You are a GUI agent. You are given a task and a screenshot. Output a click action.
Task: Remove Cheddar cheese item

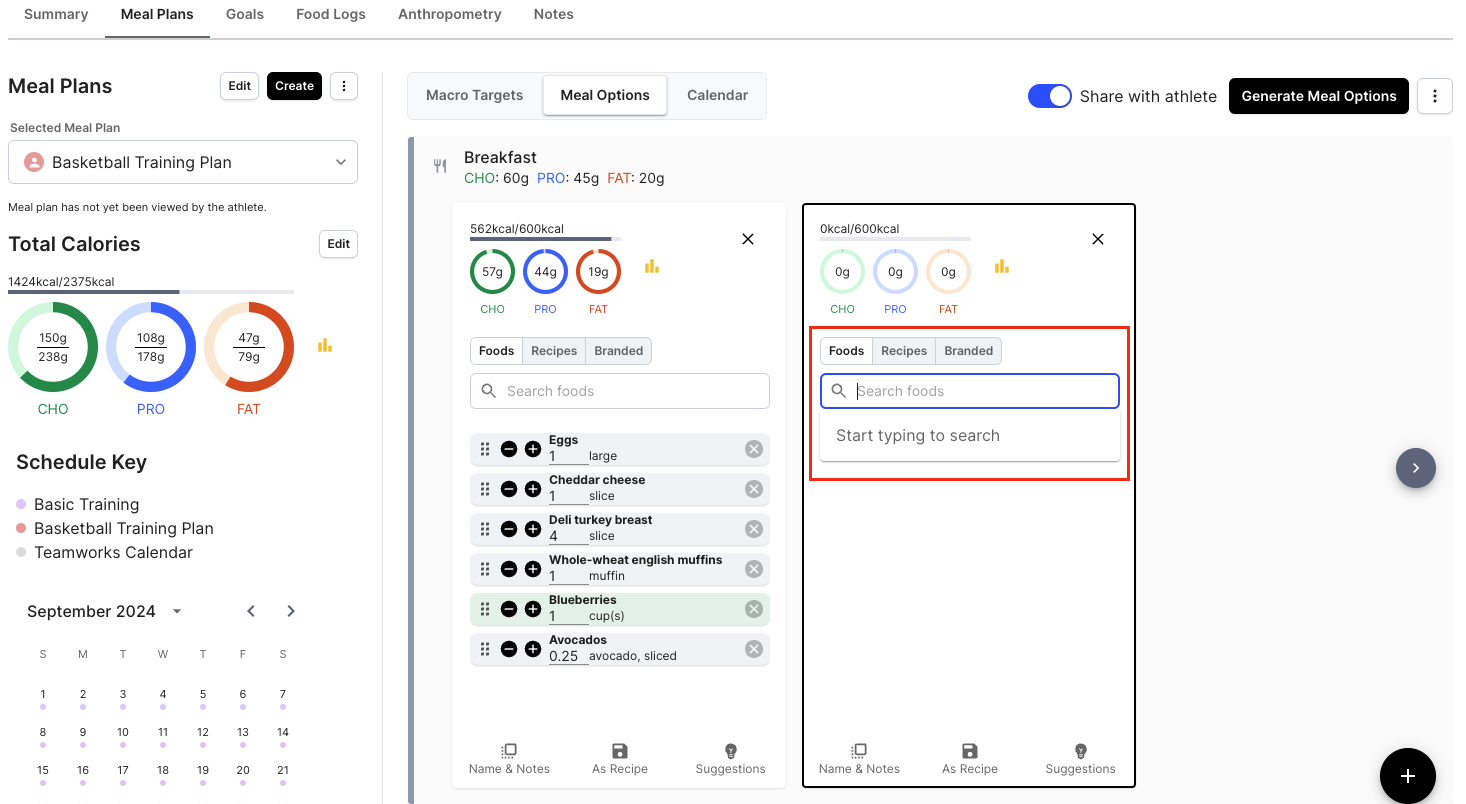pyautogui.click(x=754, y=489)
